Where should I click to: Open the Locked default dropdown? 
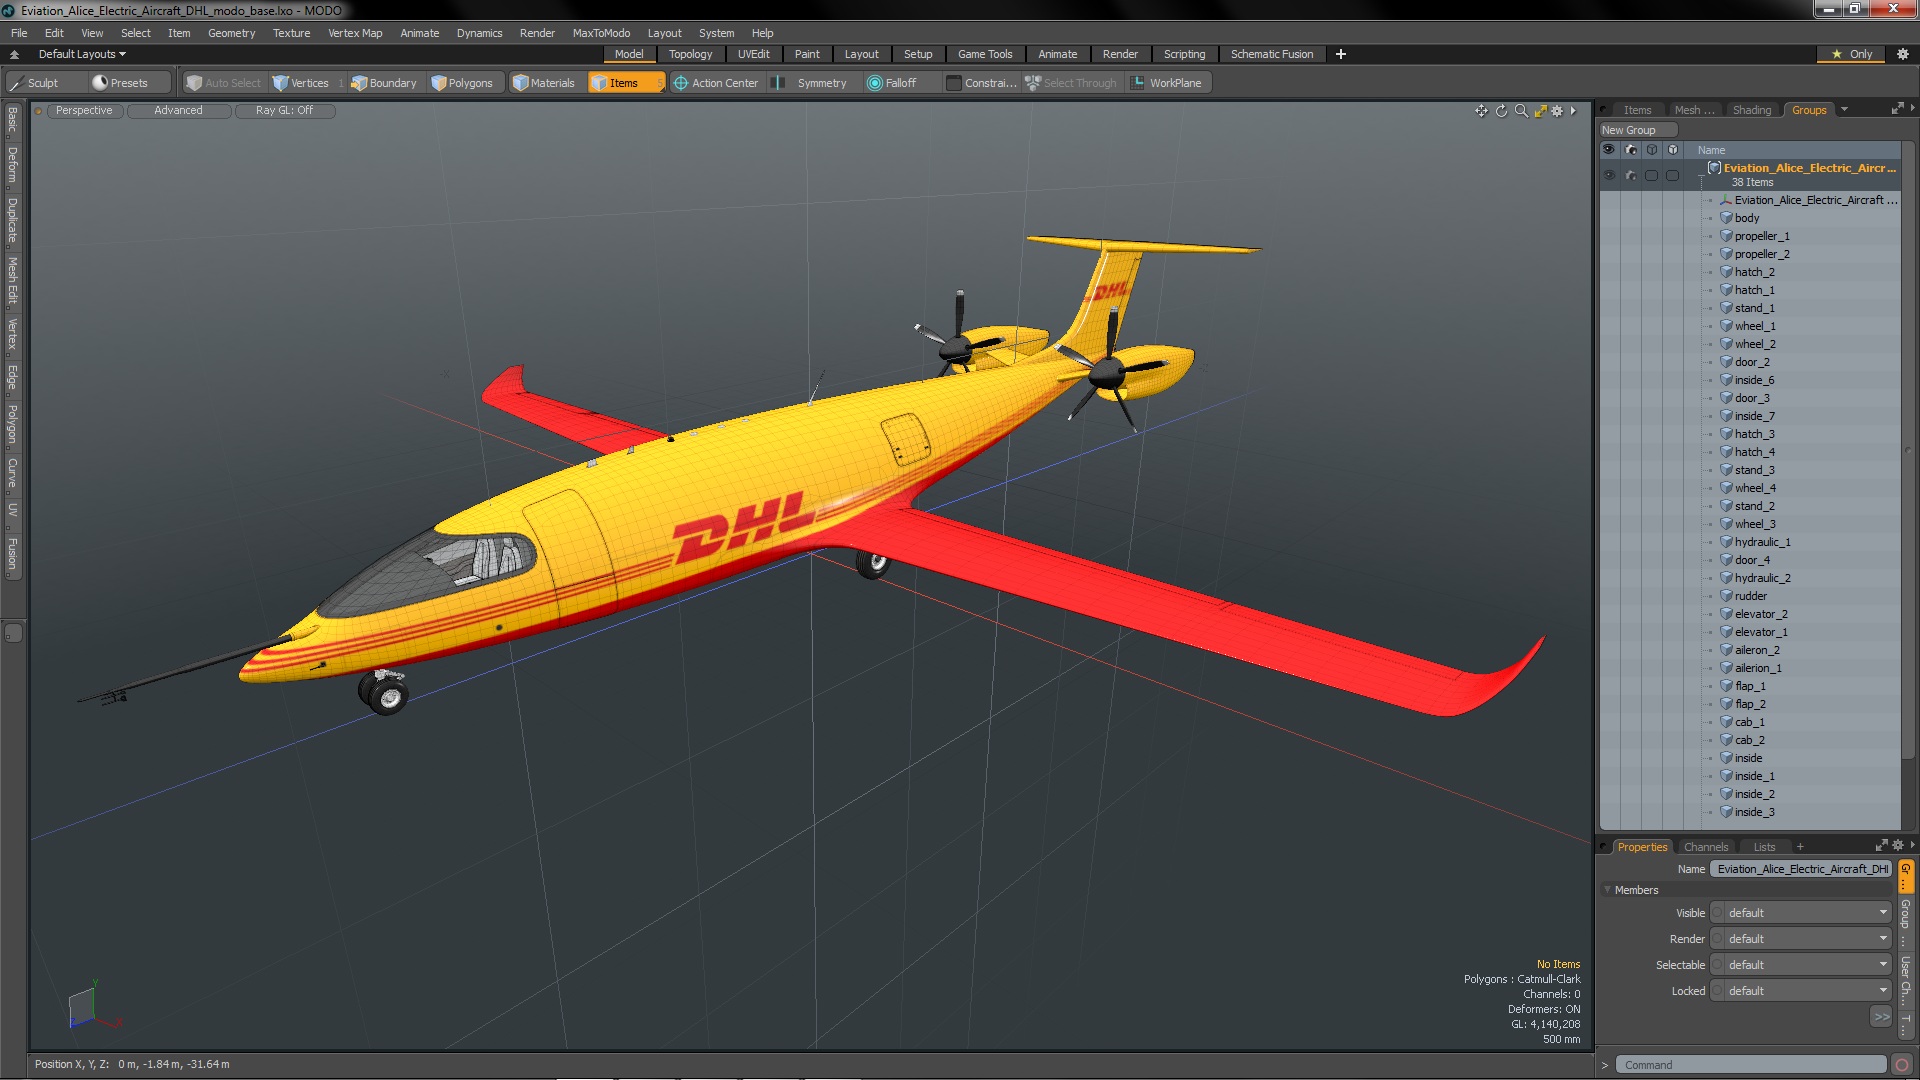click(1808, 991)
